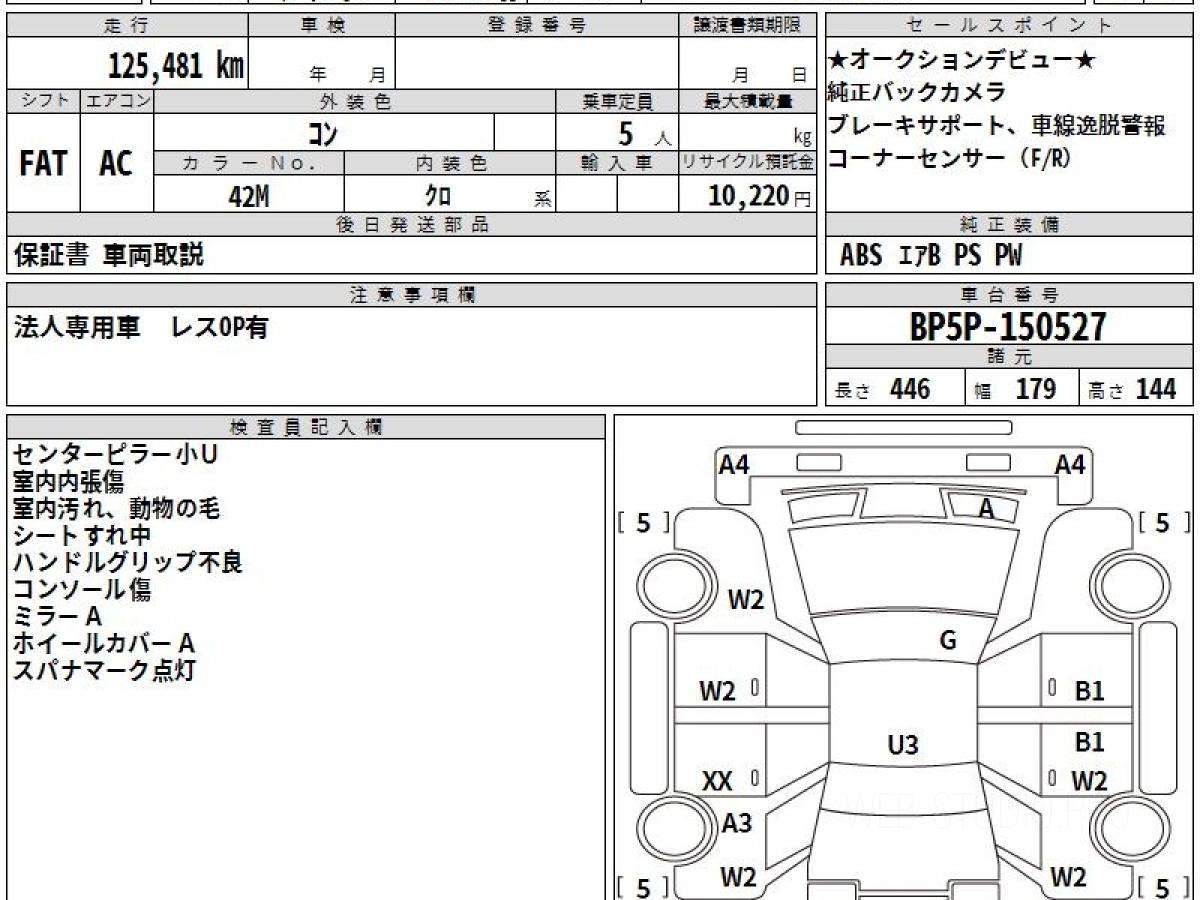Click the inspector note センターピラー小U

coord(115,455)
